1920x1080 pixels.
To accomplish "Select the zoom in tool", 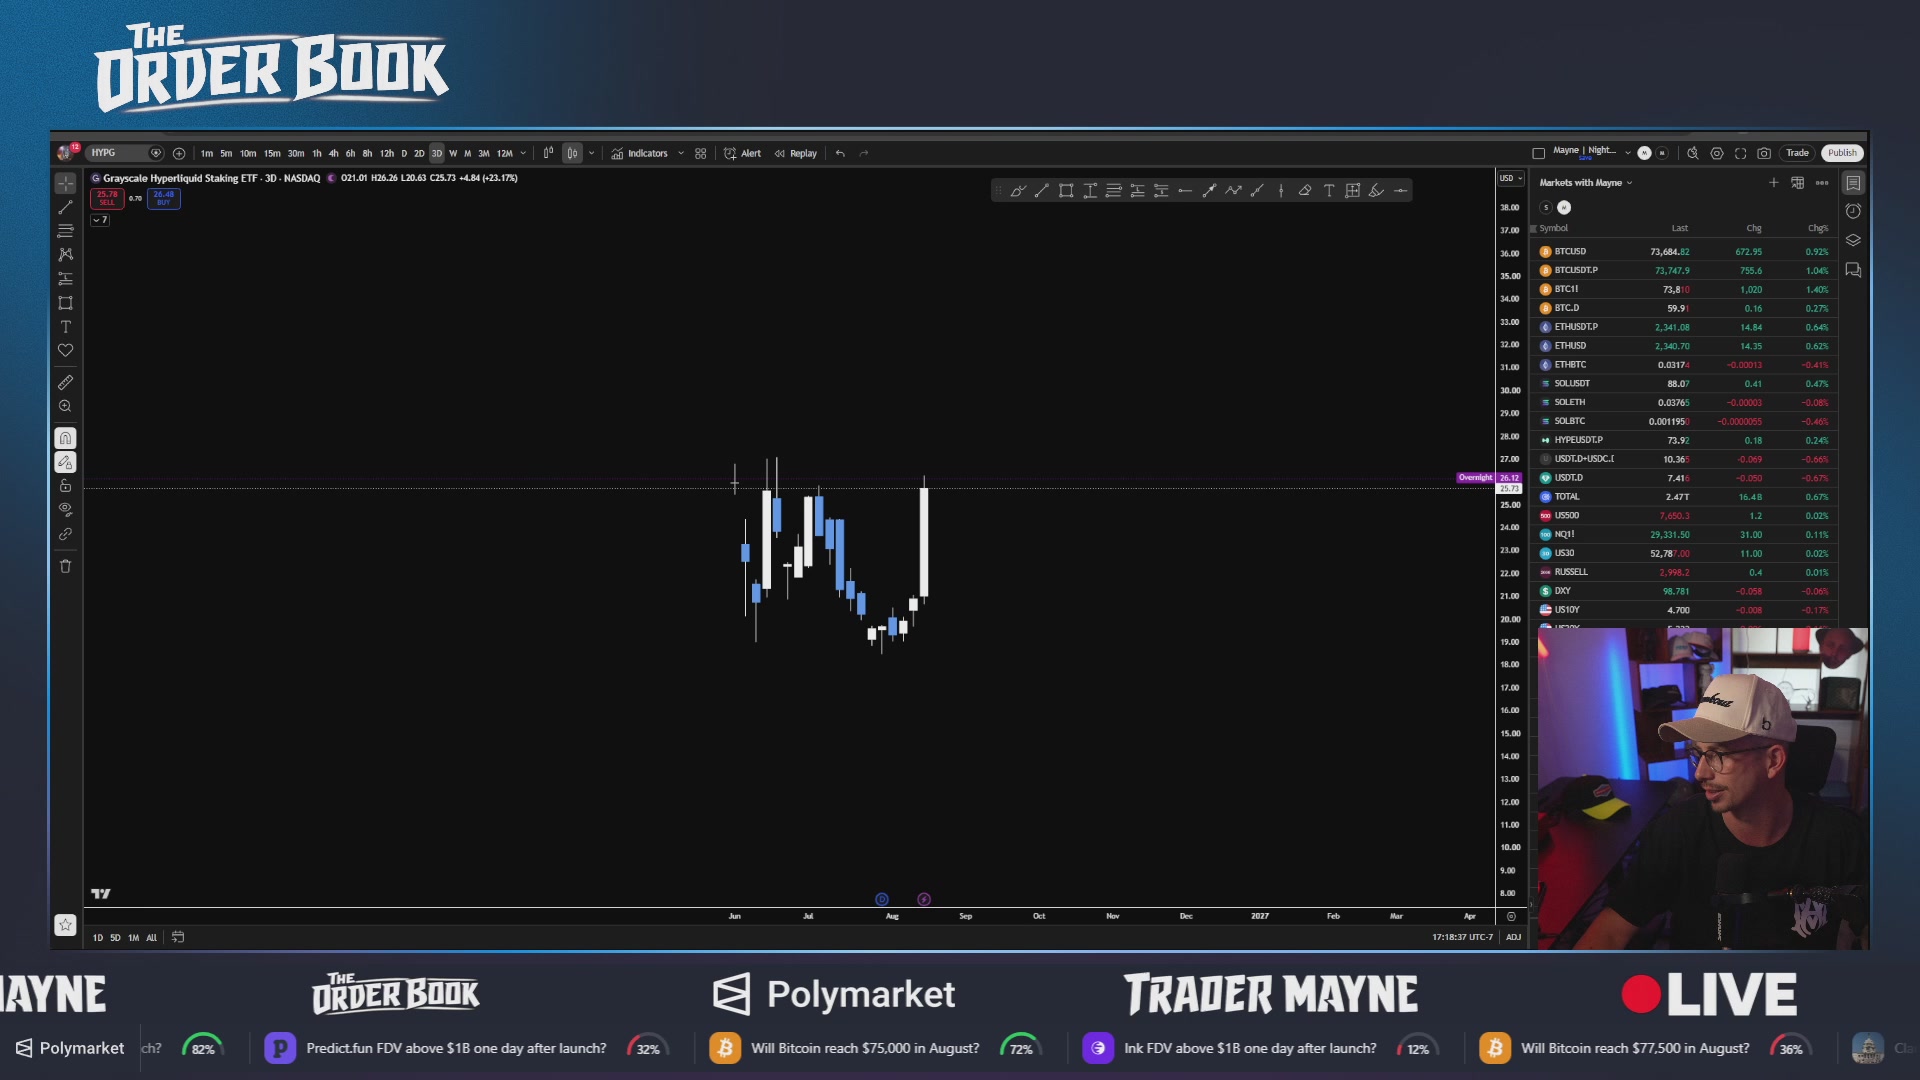I will [x=65, y=407].
